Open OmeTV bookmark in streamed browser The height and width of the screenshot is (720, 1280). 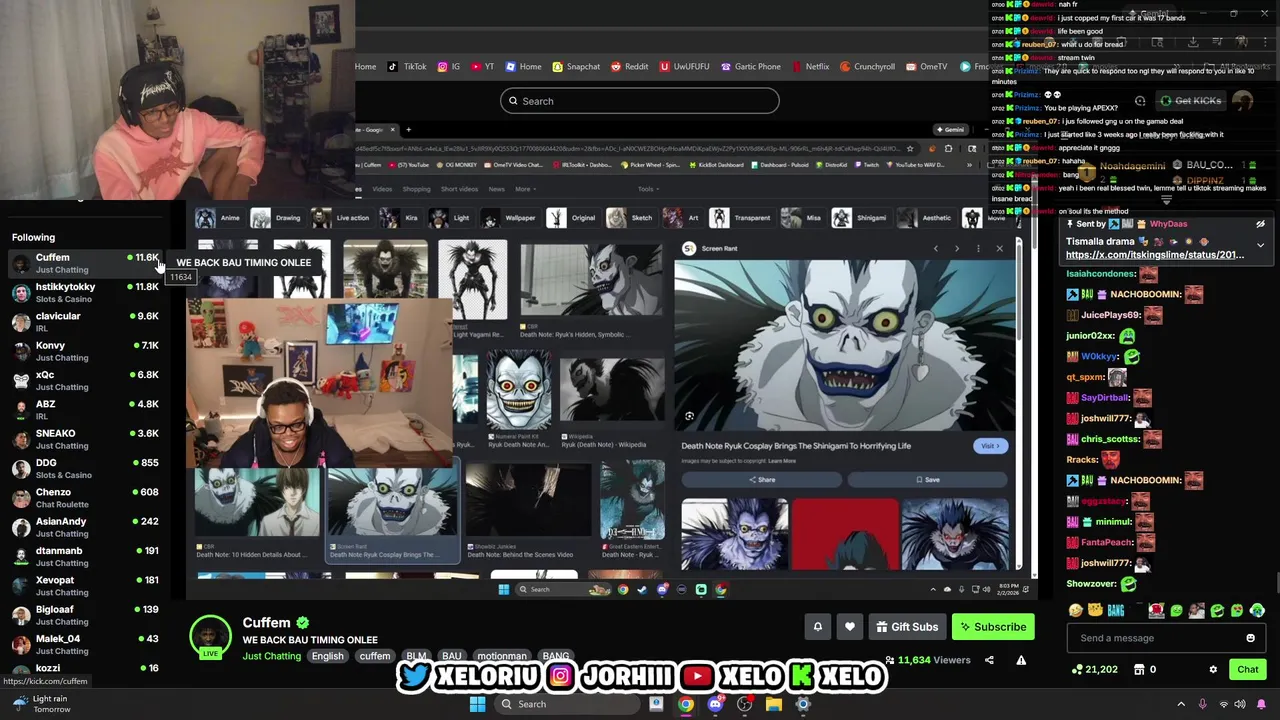tap(926, 67)
